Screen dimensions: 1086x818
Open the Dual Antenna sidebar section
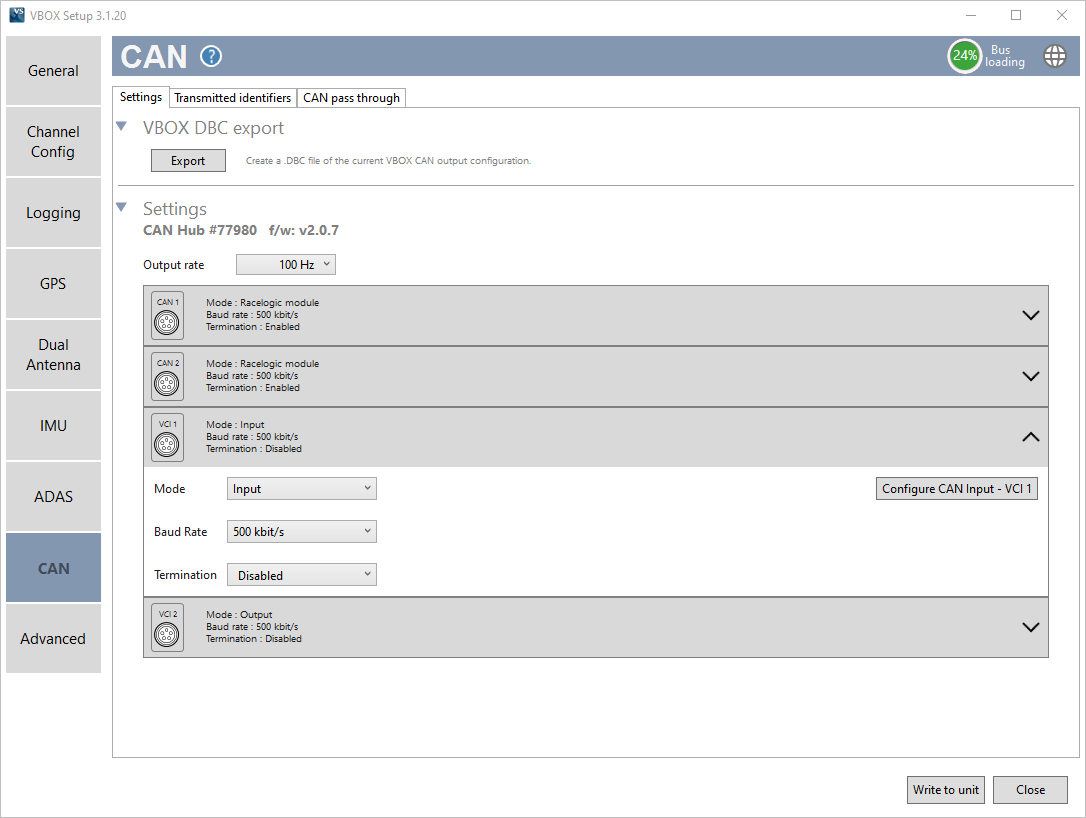[53, 355]
